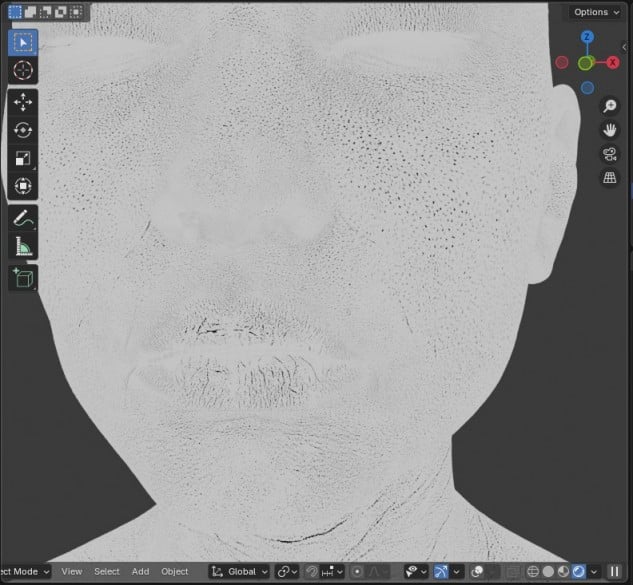This screenshot has width=633, height=585.
Task: Select the Annotate pencil tool
Action: coord(23,218)
